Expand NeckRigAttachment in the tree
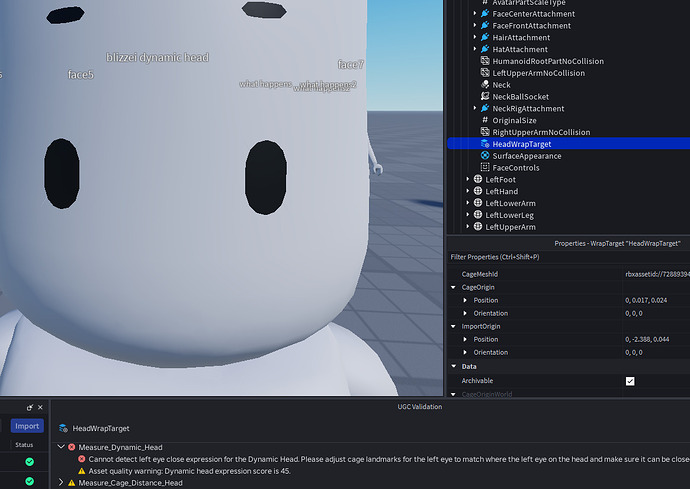 coord(474,108)
